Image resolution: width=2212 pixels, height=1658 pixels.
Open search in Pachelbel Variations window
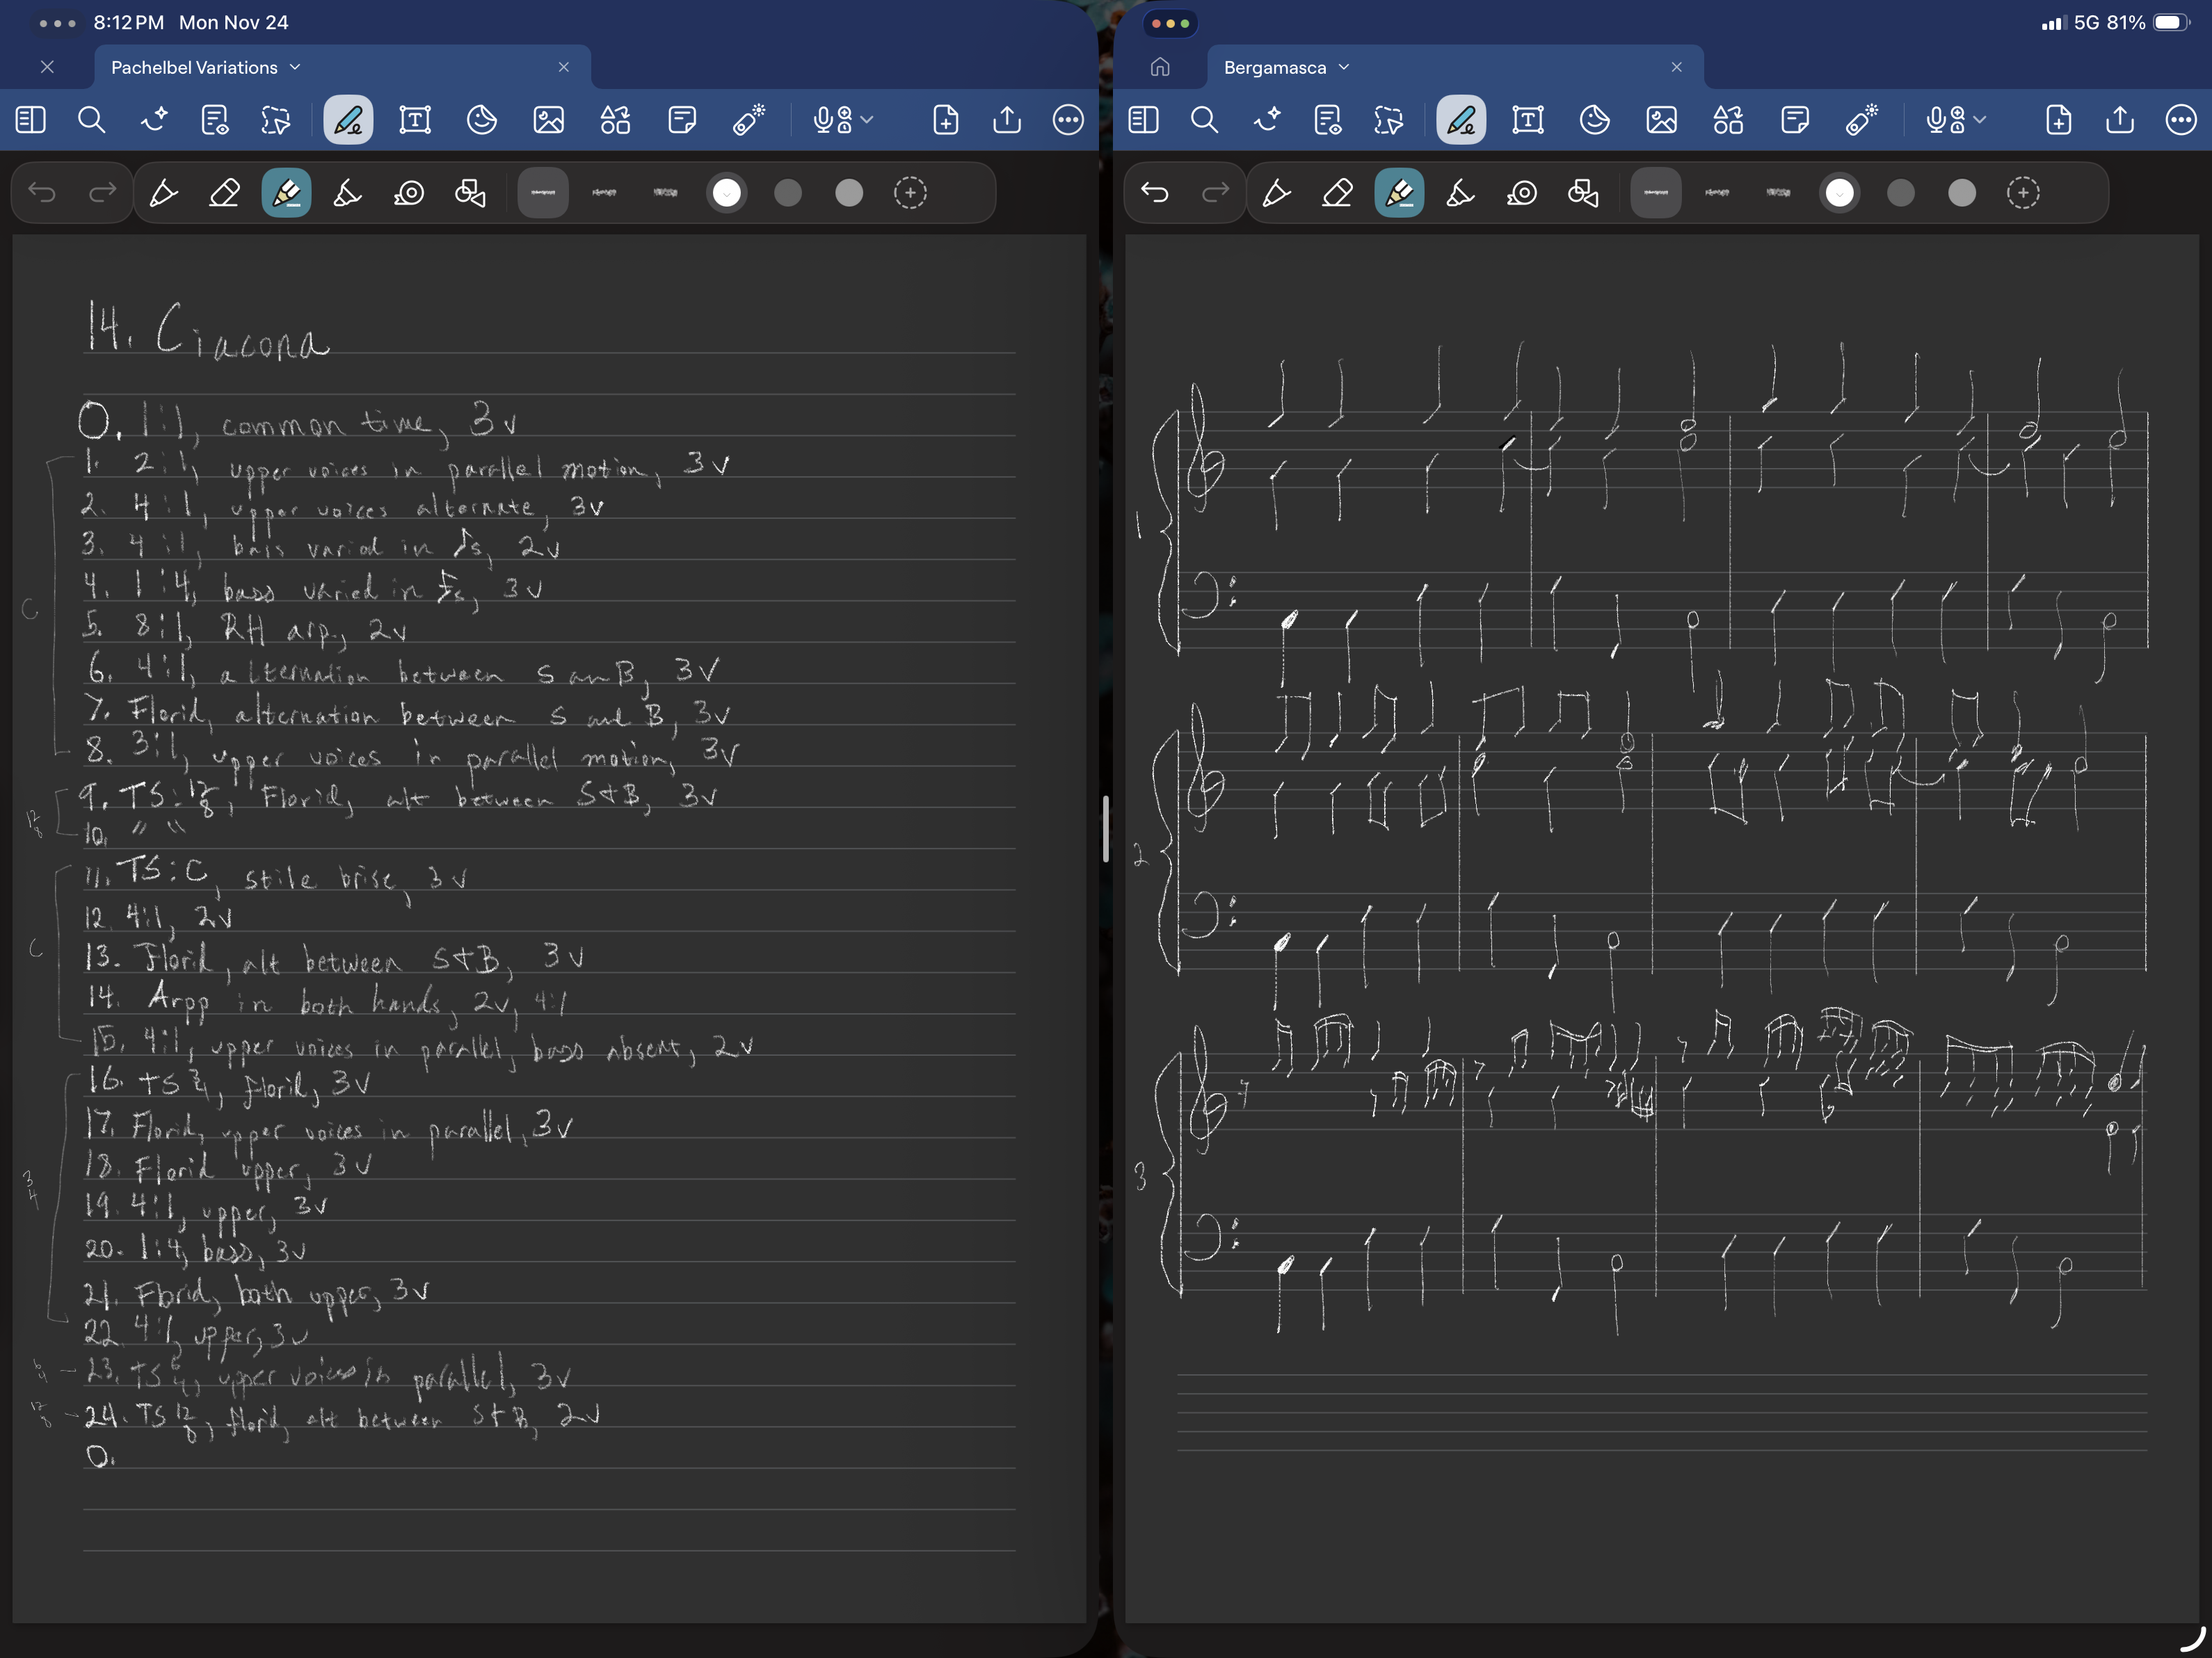tap(91, 120)
